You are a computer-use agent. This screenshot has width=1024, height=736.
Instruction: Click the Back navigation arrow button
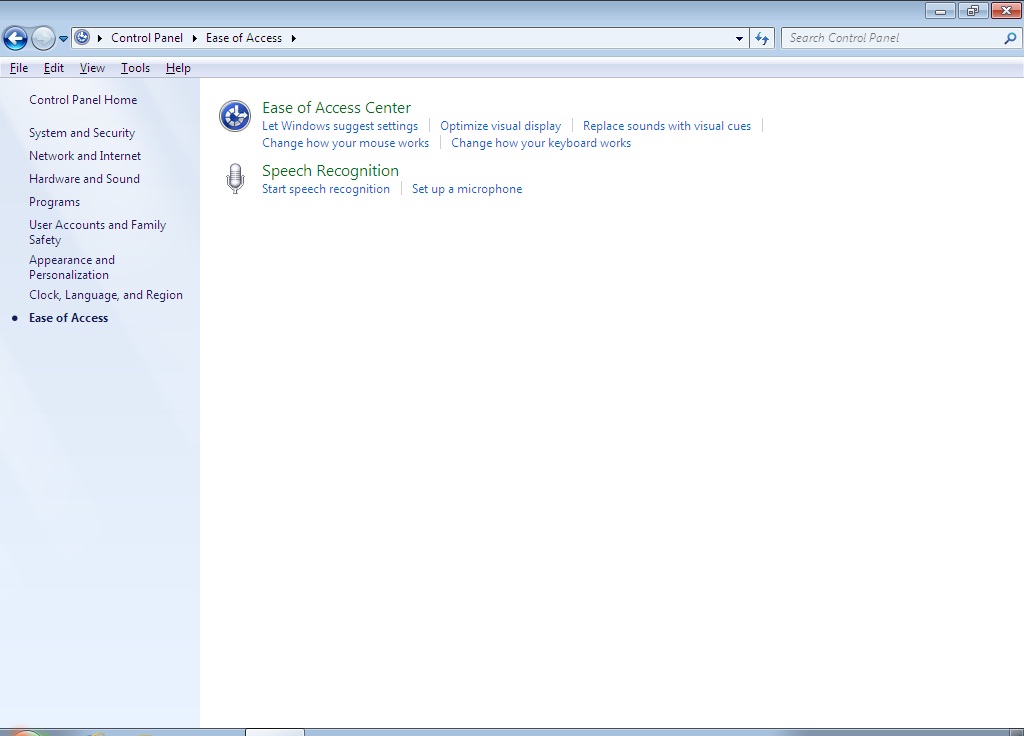tap(16, 39)
